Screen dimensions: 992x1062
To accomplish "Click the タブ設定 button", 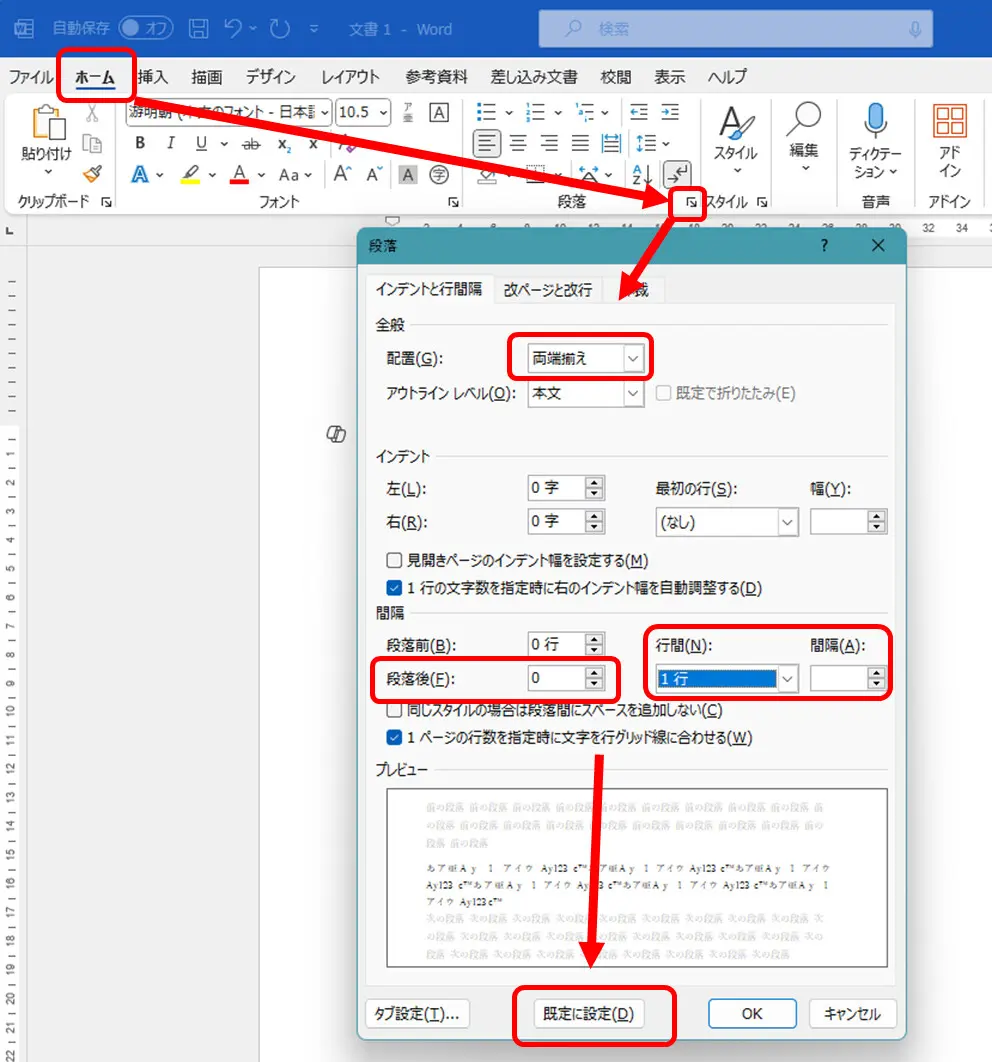I will [x=417, y=1013].
